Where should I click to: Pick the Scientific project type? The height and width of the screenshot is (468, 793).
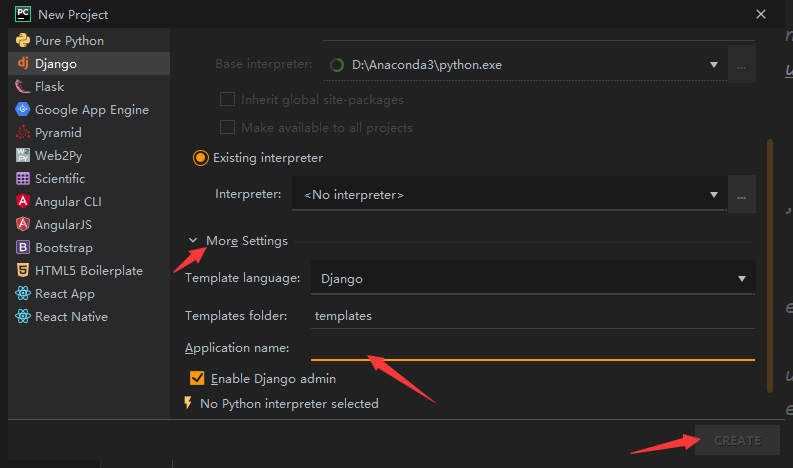click(x=89, y=179)
